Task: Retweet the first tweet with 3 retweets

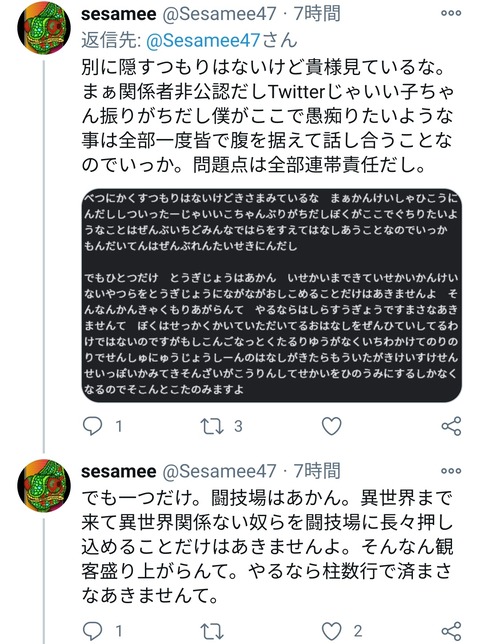Action: coord(212,426)
